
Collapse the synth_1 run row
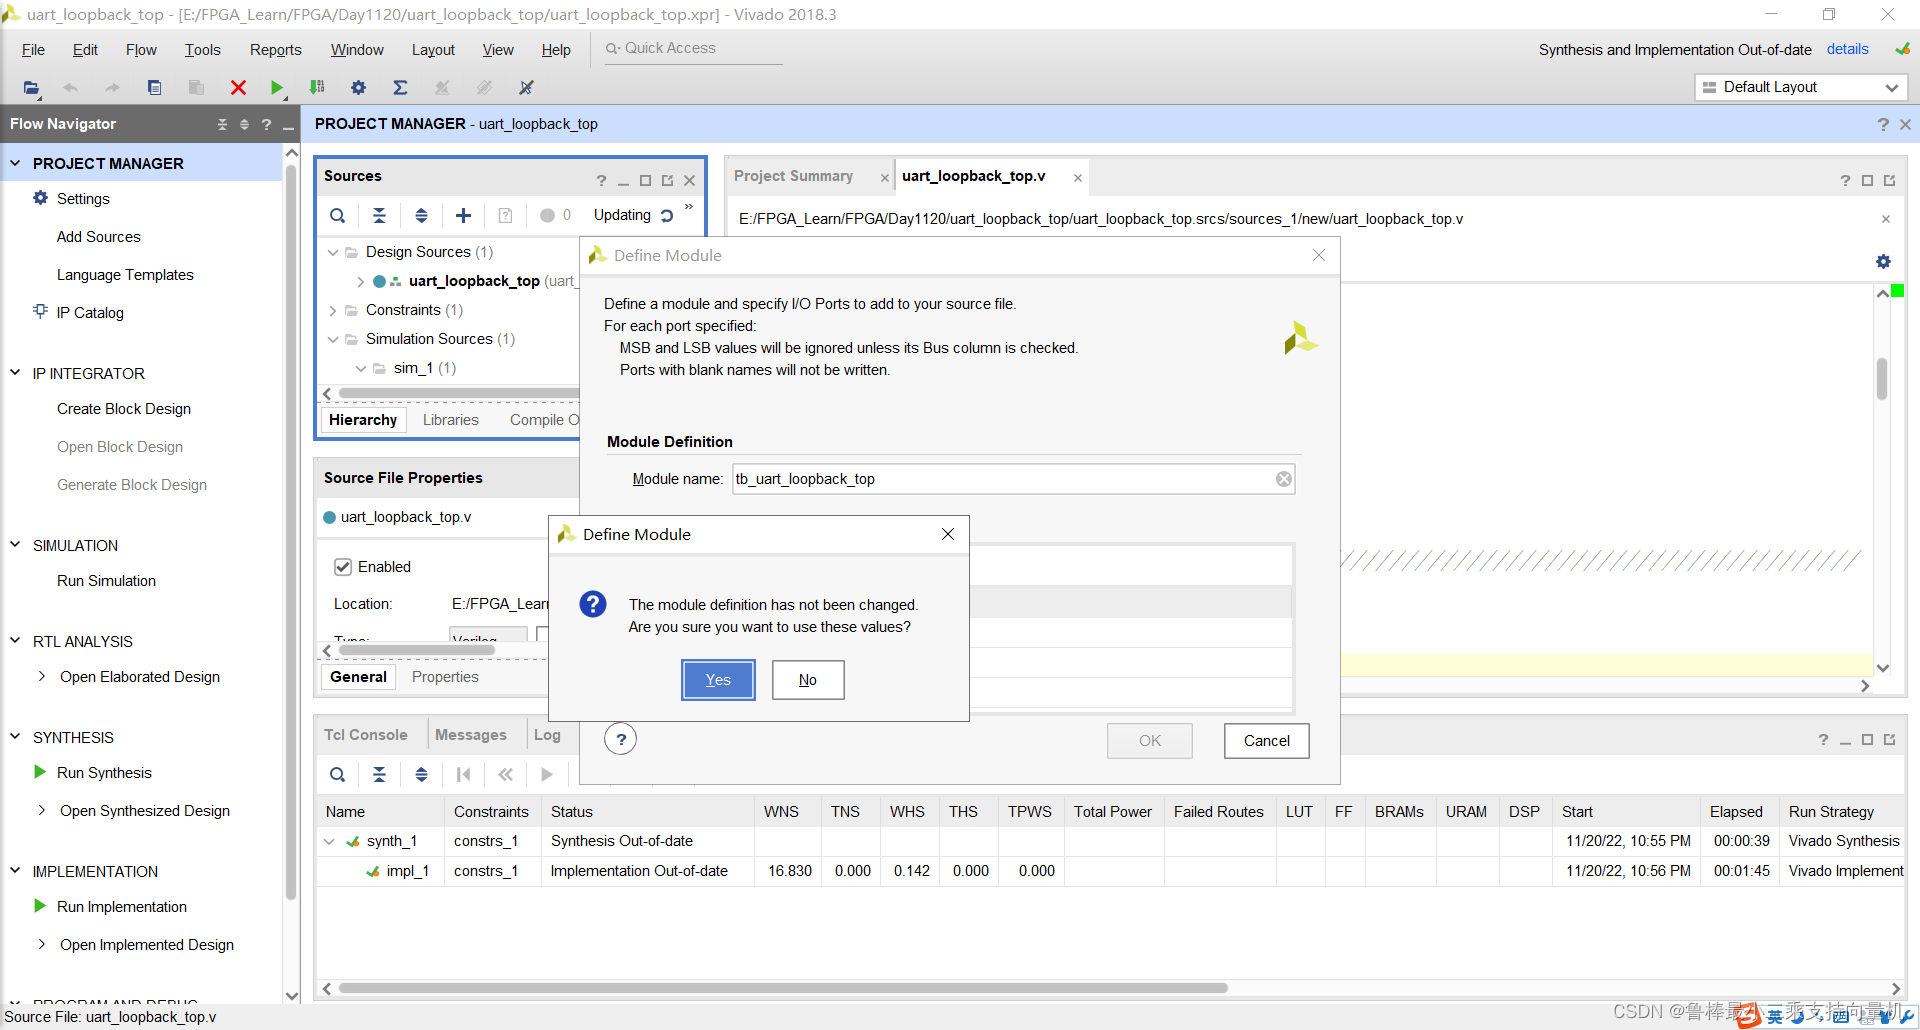point(329,842)
